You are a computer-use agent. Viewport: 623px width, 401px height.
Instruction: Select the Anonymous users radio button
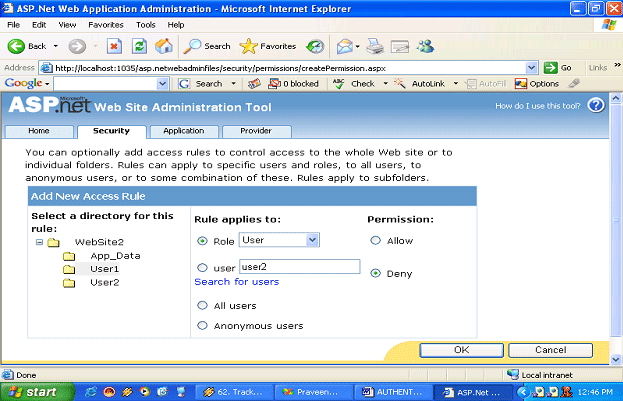point(202,325)
